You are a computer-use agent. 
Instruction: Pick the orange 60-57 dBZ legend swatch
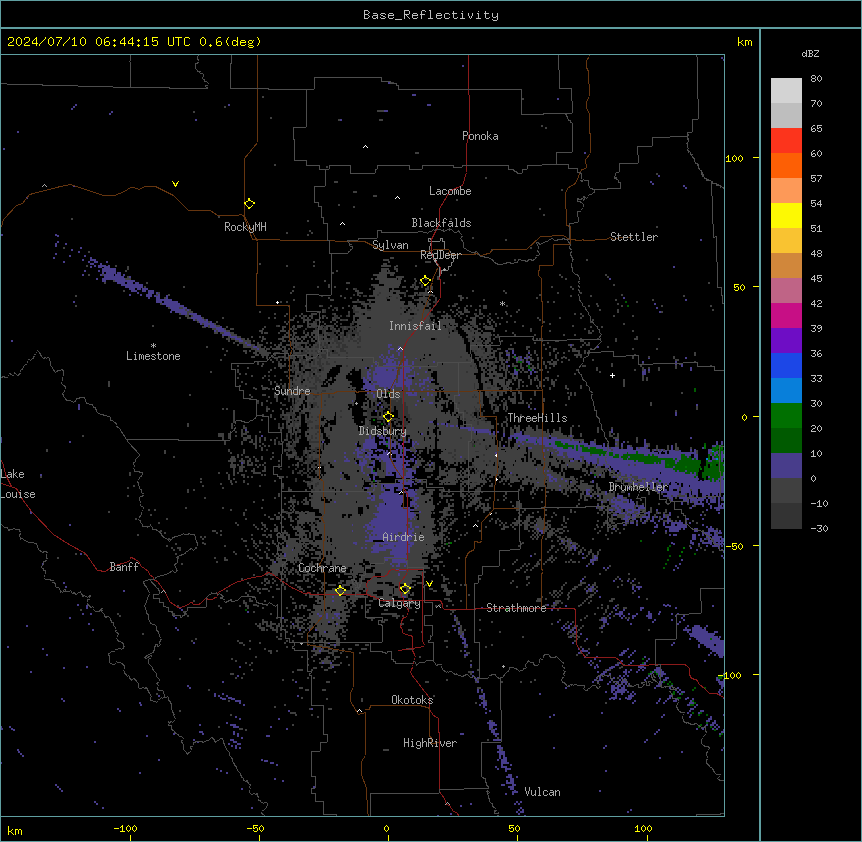pyautogui.click(x=786, y=165)
